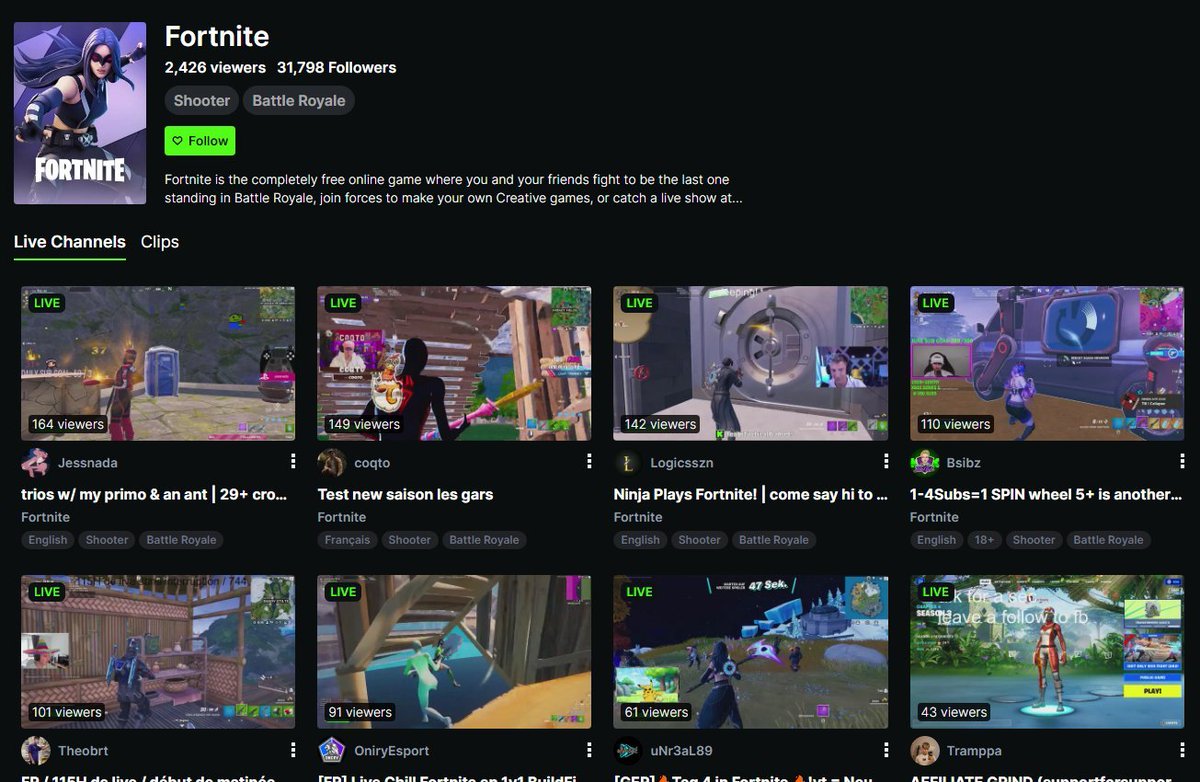Select English tag on Jessnada's stream
1200x782 pixels.
point(48,540)
